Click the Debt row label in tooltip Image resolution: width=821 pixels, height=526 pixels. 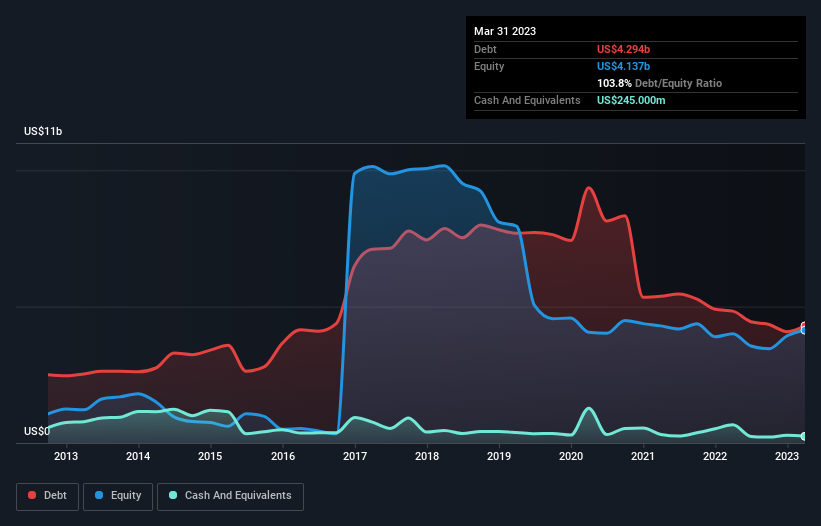(x=485, y=49)
